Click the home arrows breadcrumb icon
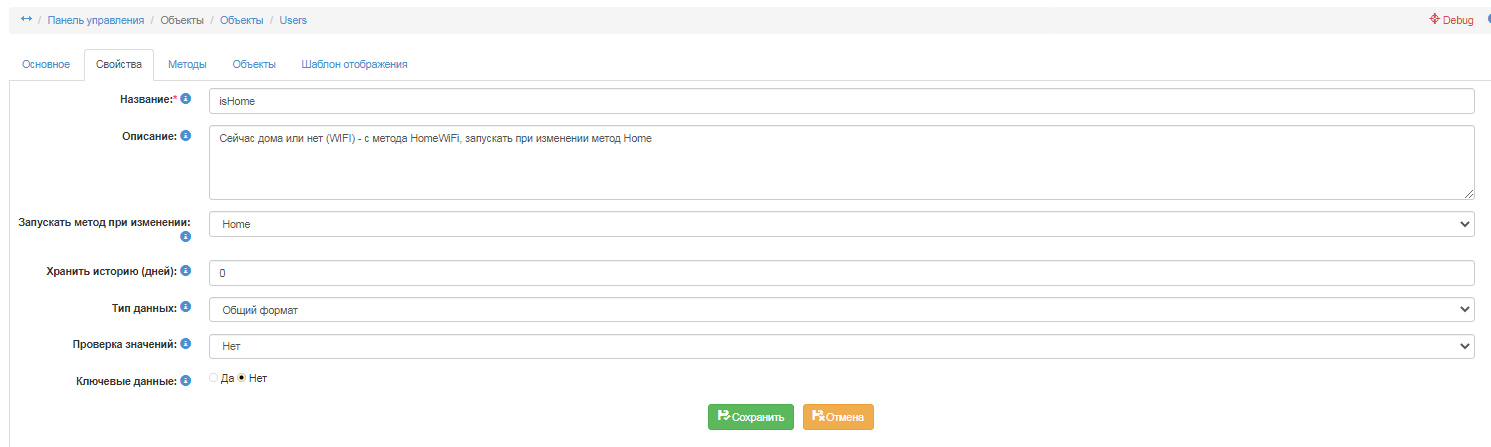 click(x=27, y=19)
